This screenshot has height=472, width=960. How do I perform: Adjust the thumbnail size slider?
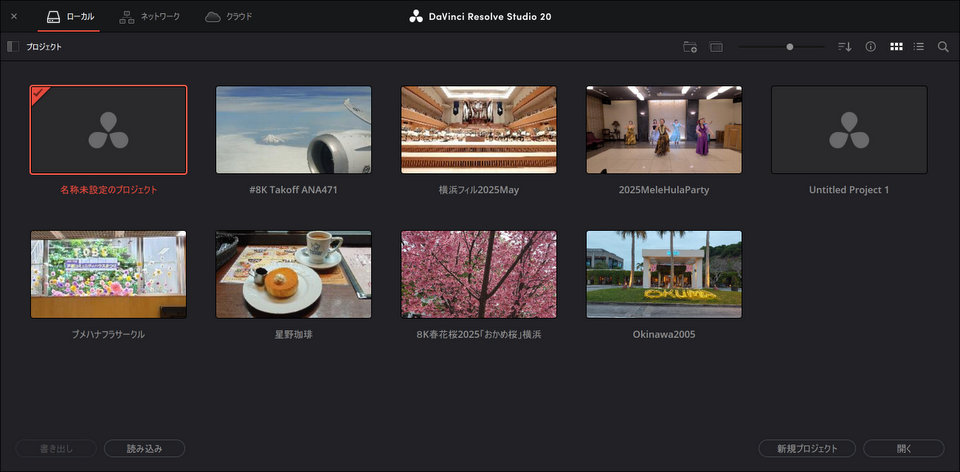click(789, 47)
